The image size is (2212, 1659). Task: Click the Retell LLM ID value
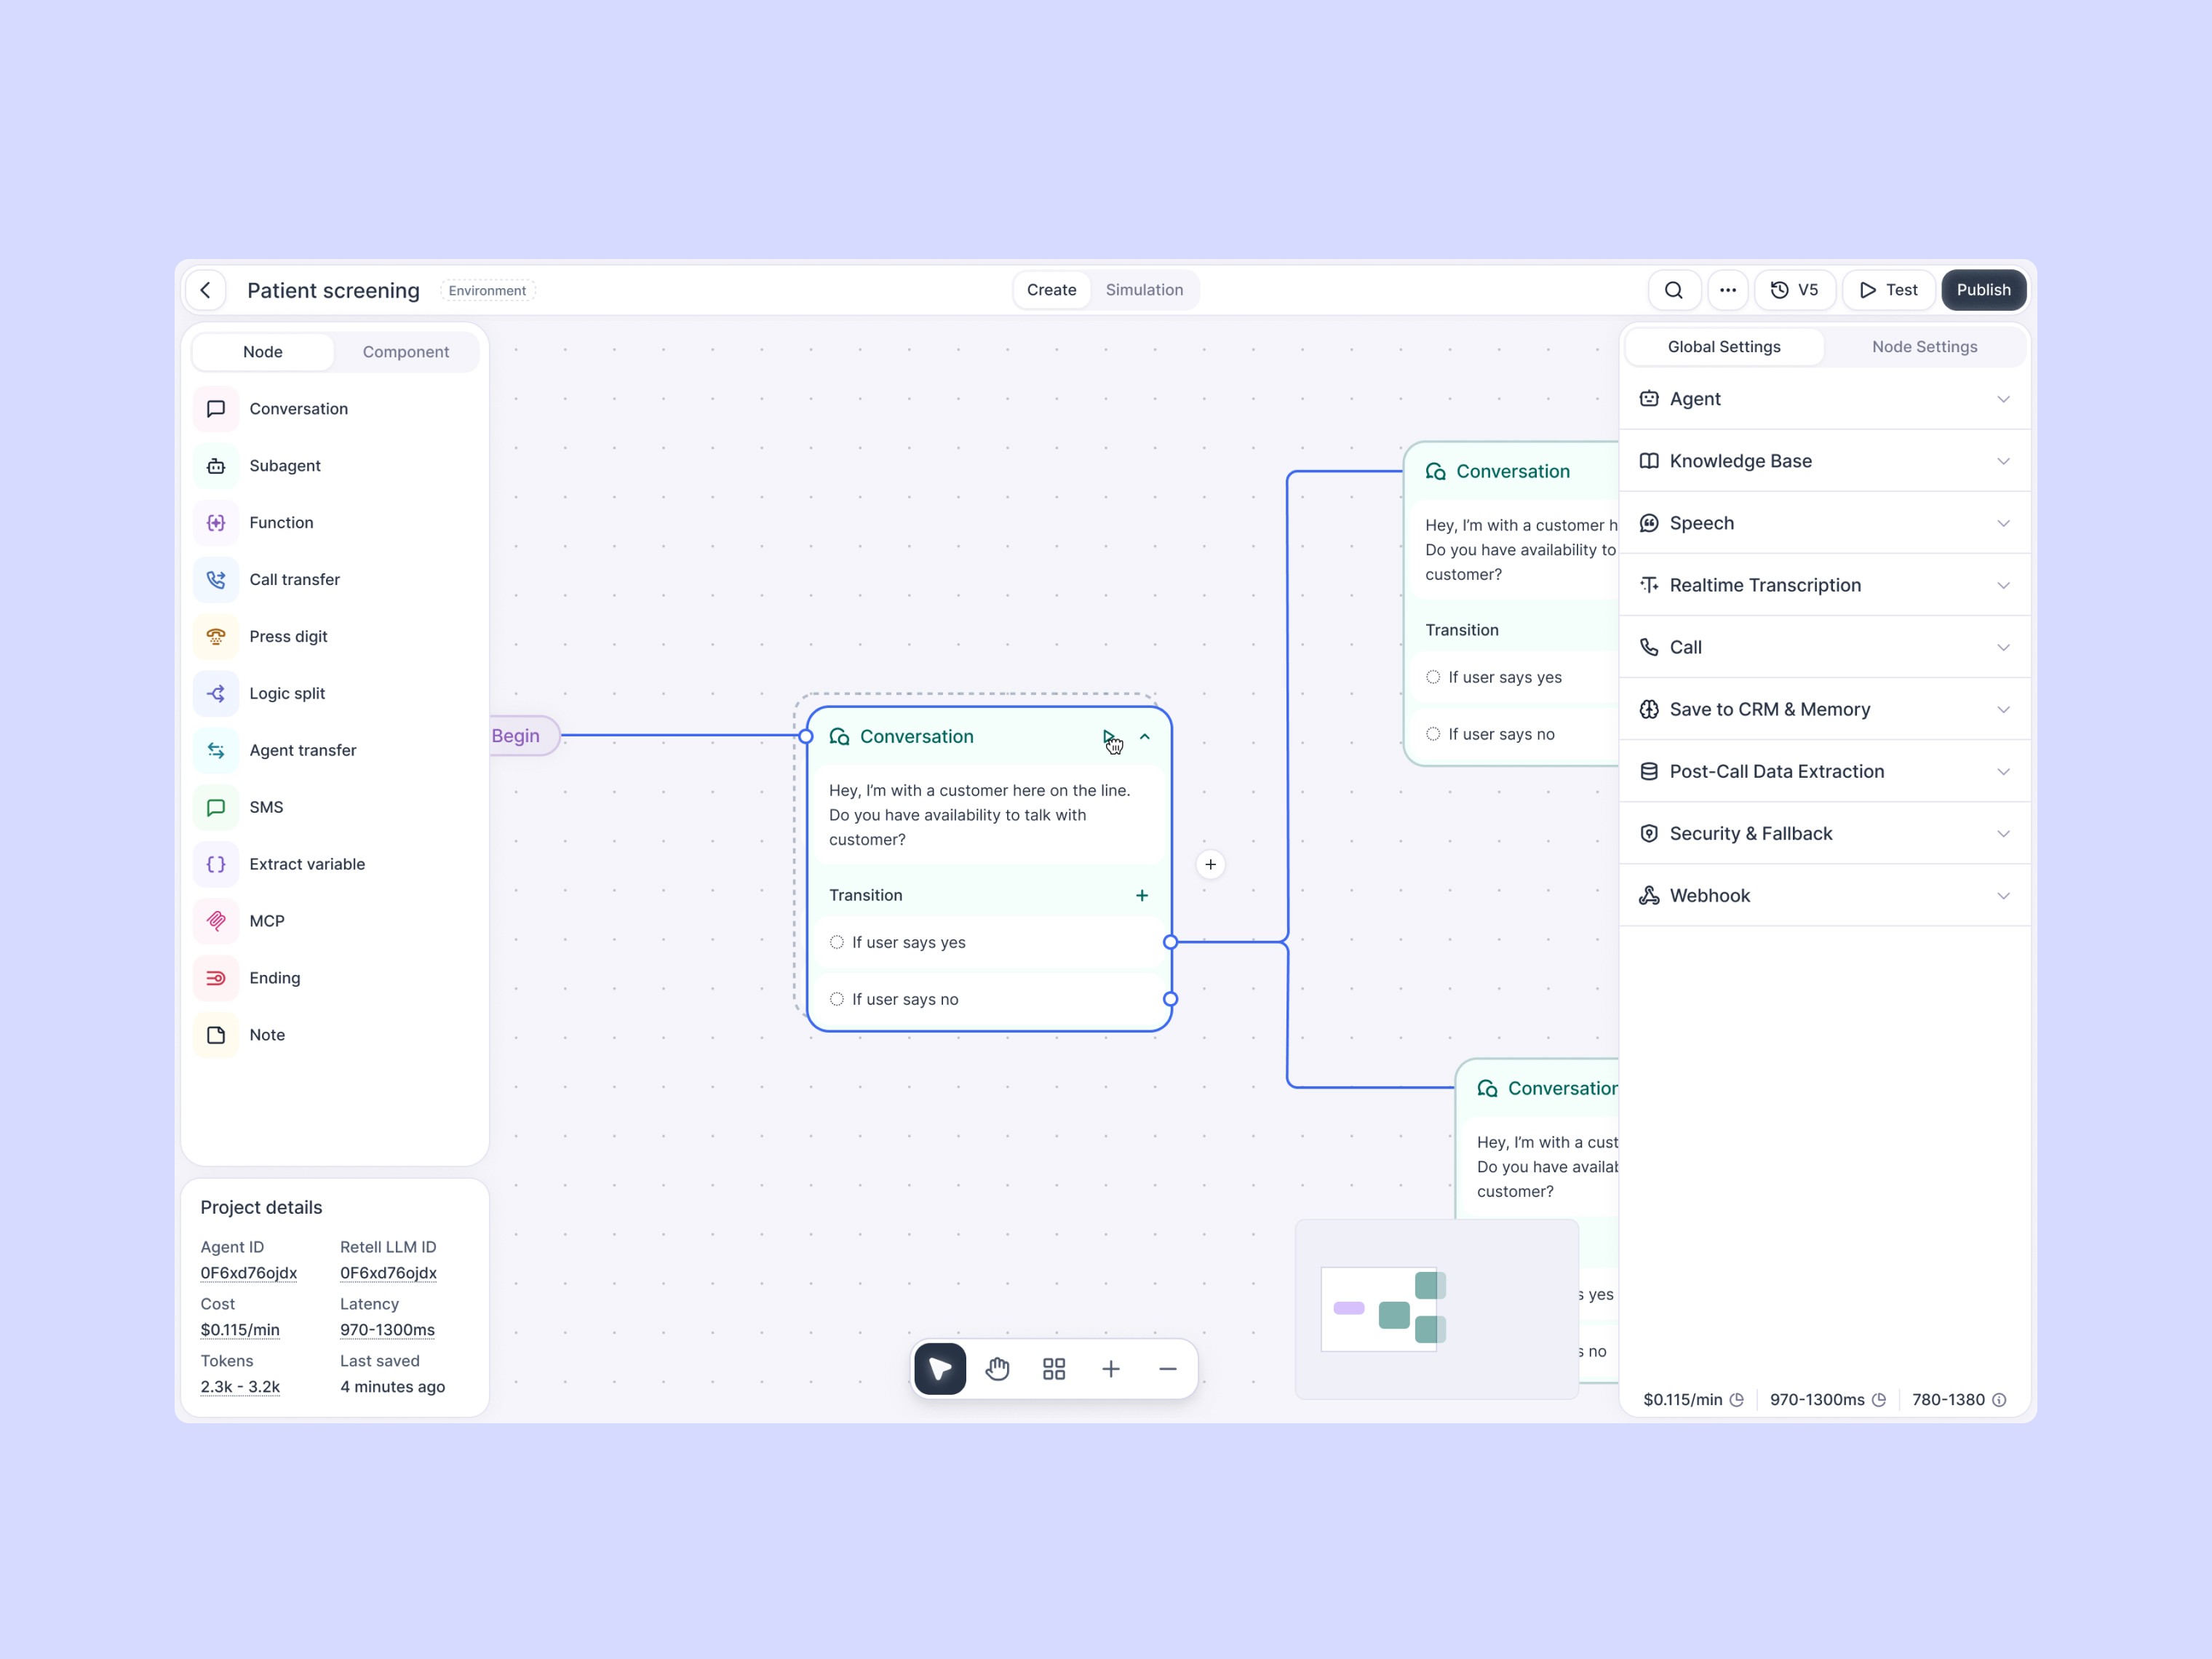[x=389, y=1274]
